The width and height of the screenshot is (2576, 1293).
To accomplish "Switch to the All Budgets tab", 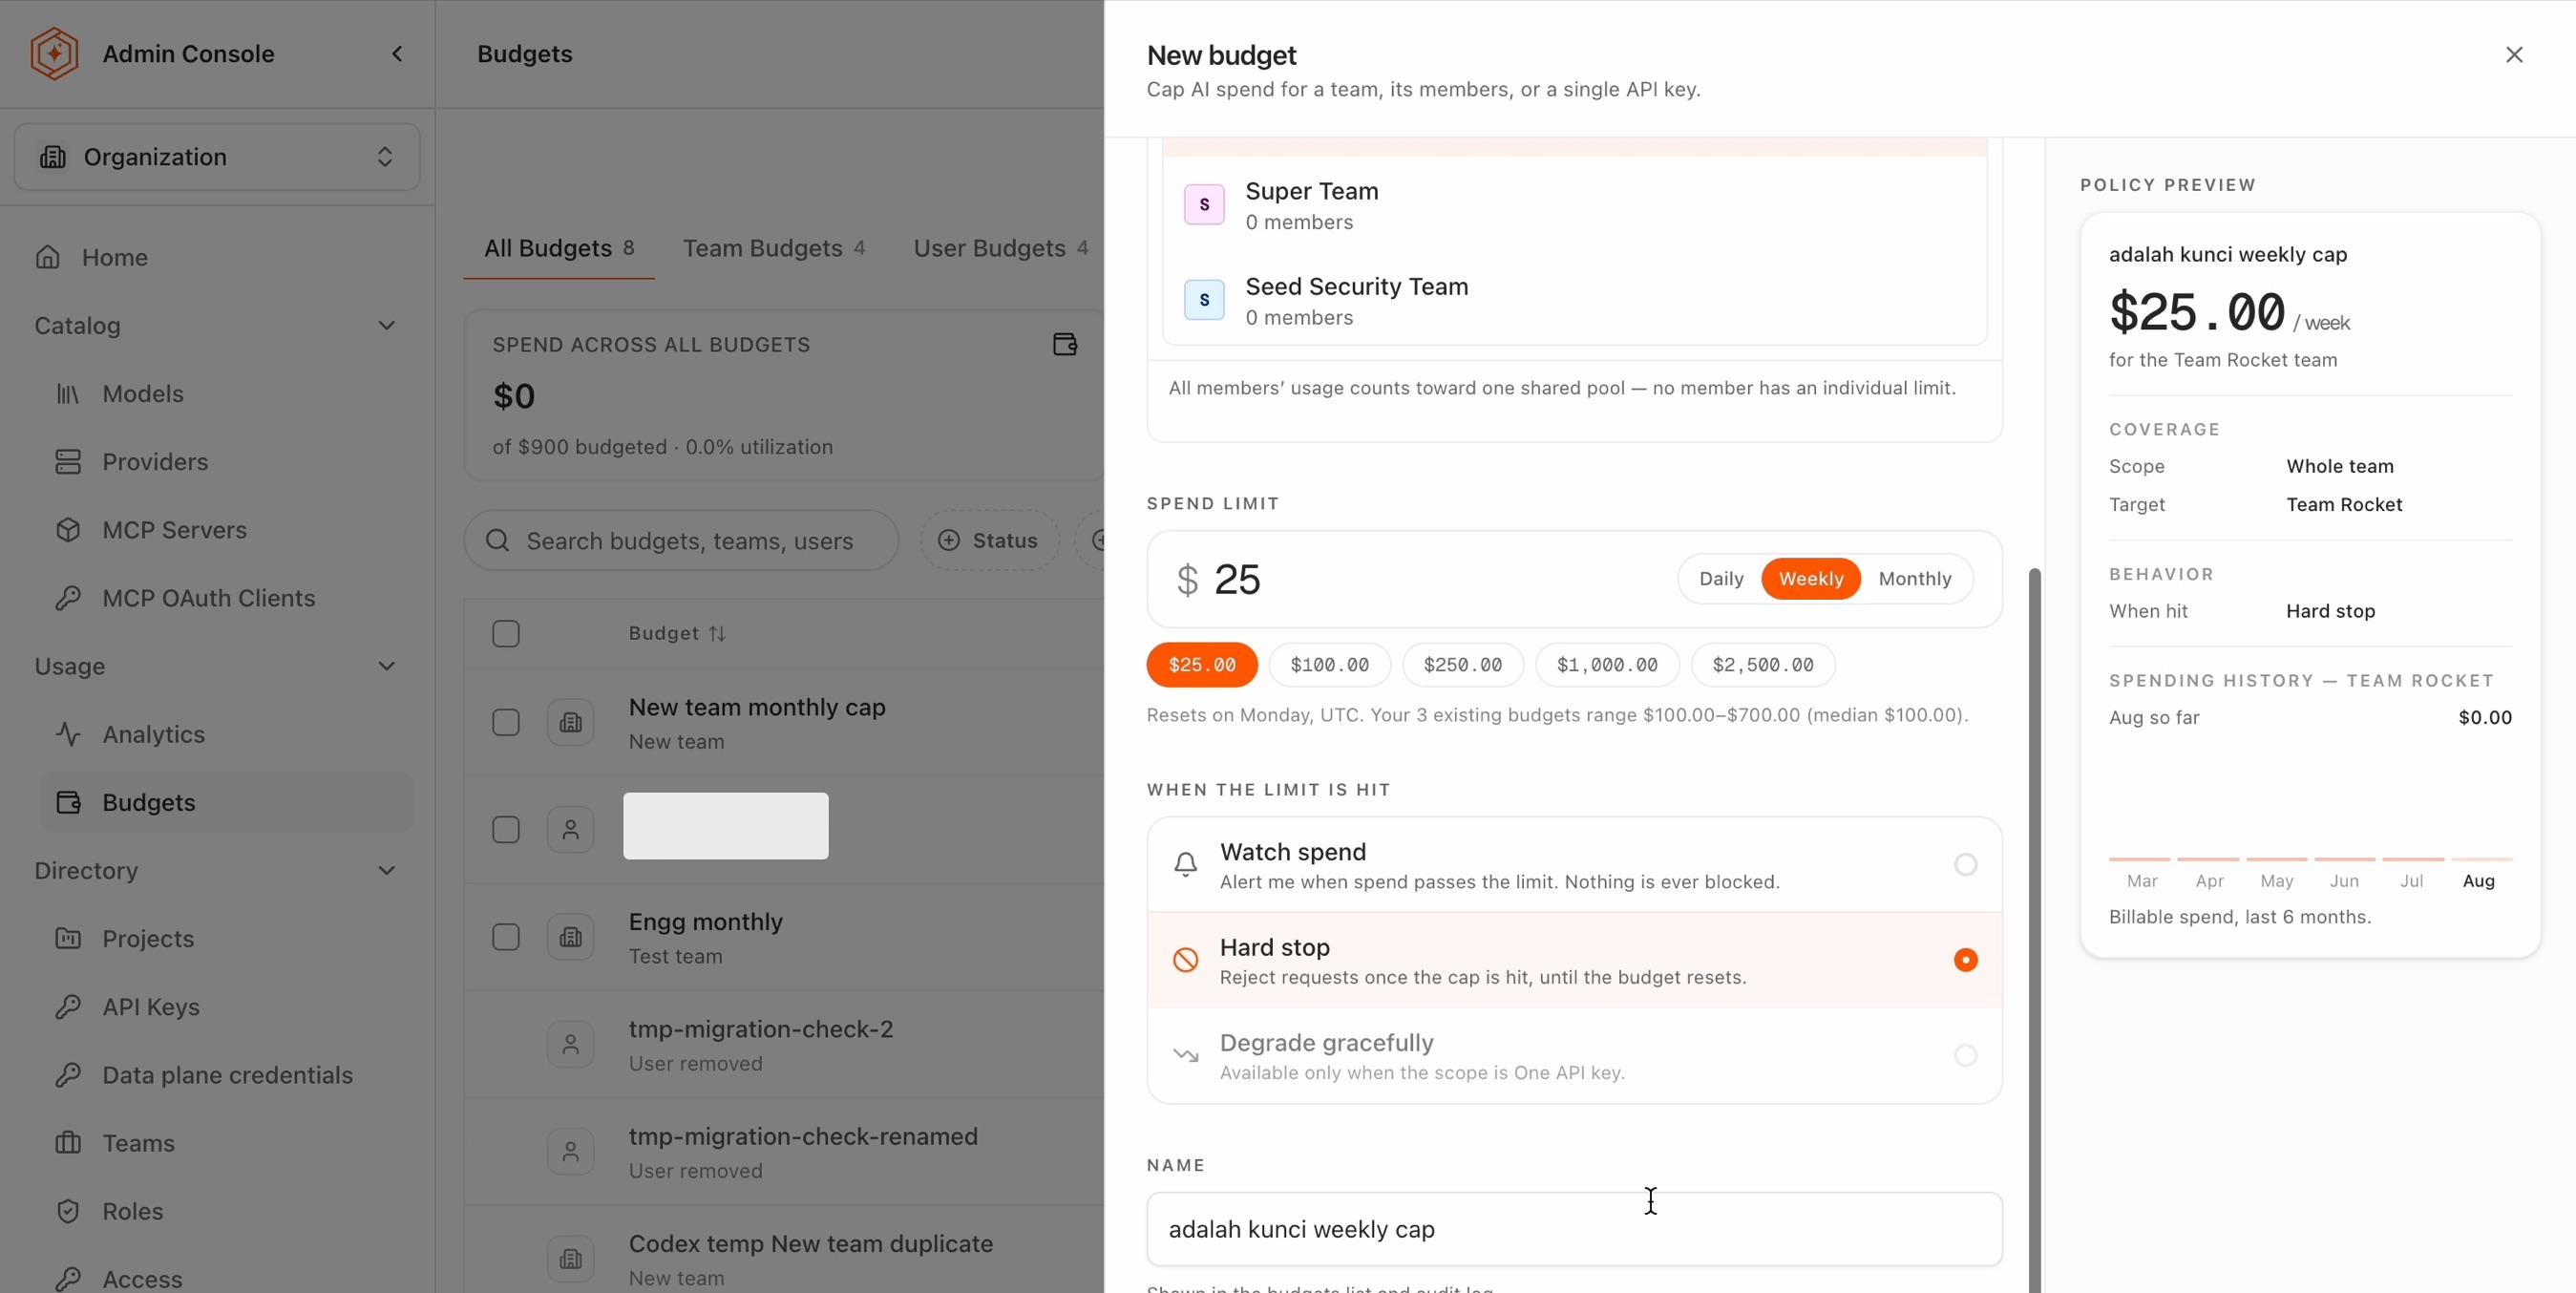I will tap(559, 248).
